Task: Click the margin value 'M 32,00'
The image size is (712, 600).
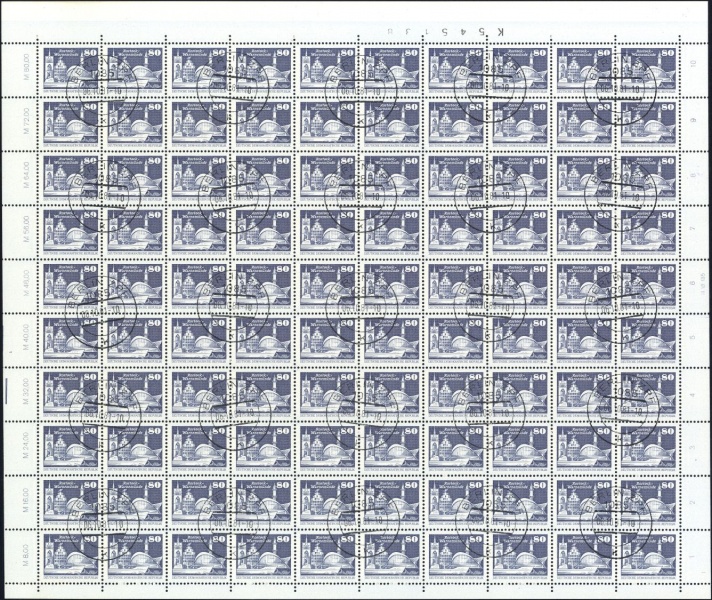Action: coord(26,391)
